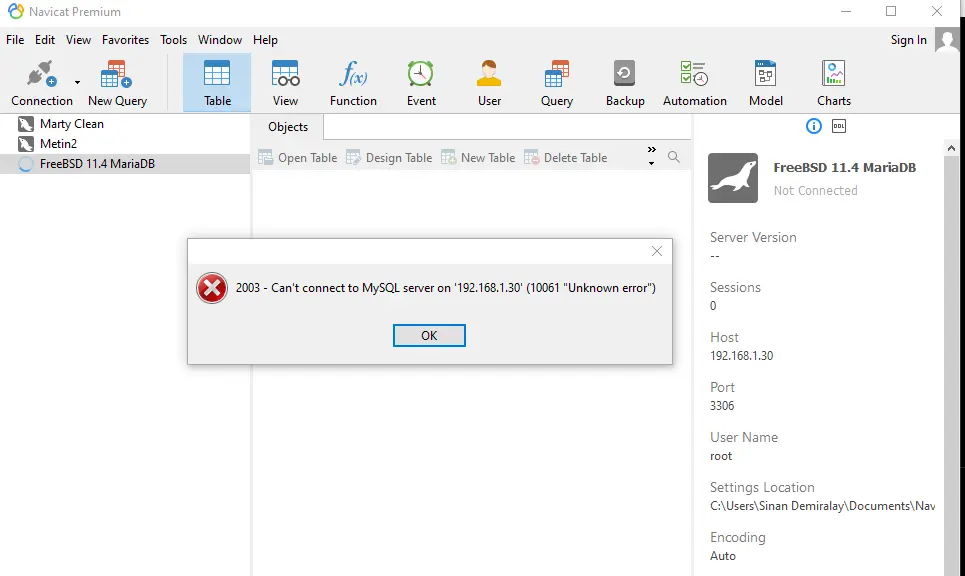This screenshot has height=576, width=965.
Task: Show the general information panel icon
Action: [x=814, y=126]
